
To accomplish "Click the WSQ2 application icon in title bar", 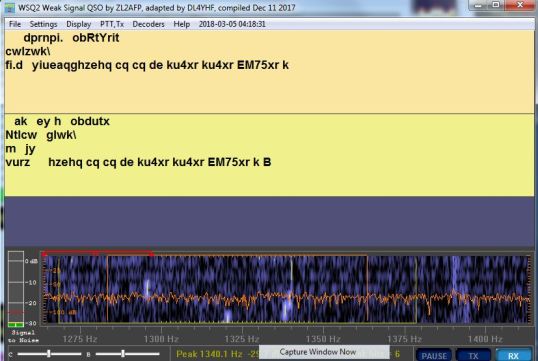I will [10, 8].
